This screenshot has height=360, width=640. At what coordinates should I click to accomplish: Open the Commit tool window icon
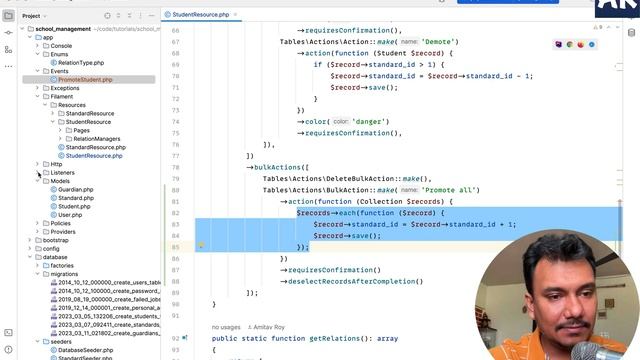tap(8, 33)
